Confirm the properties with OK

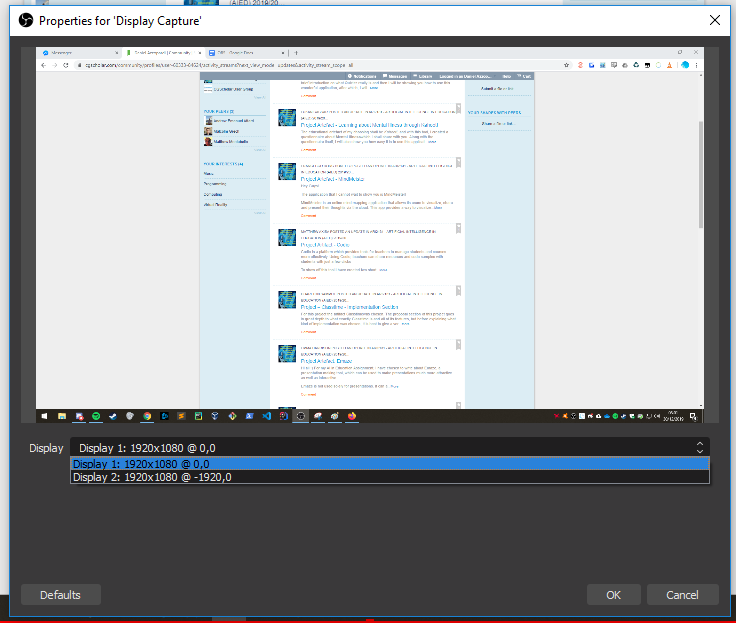click(x=614, y=595)
